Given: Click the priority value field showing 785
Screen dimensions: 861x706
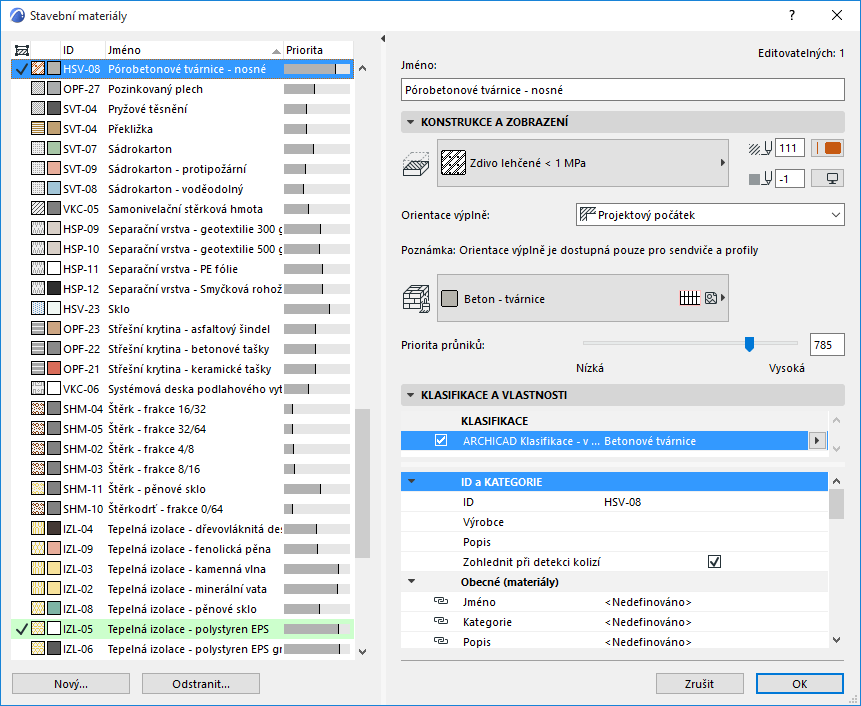Looking at the screenshot, I should click(x=827, y=345).
